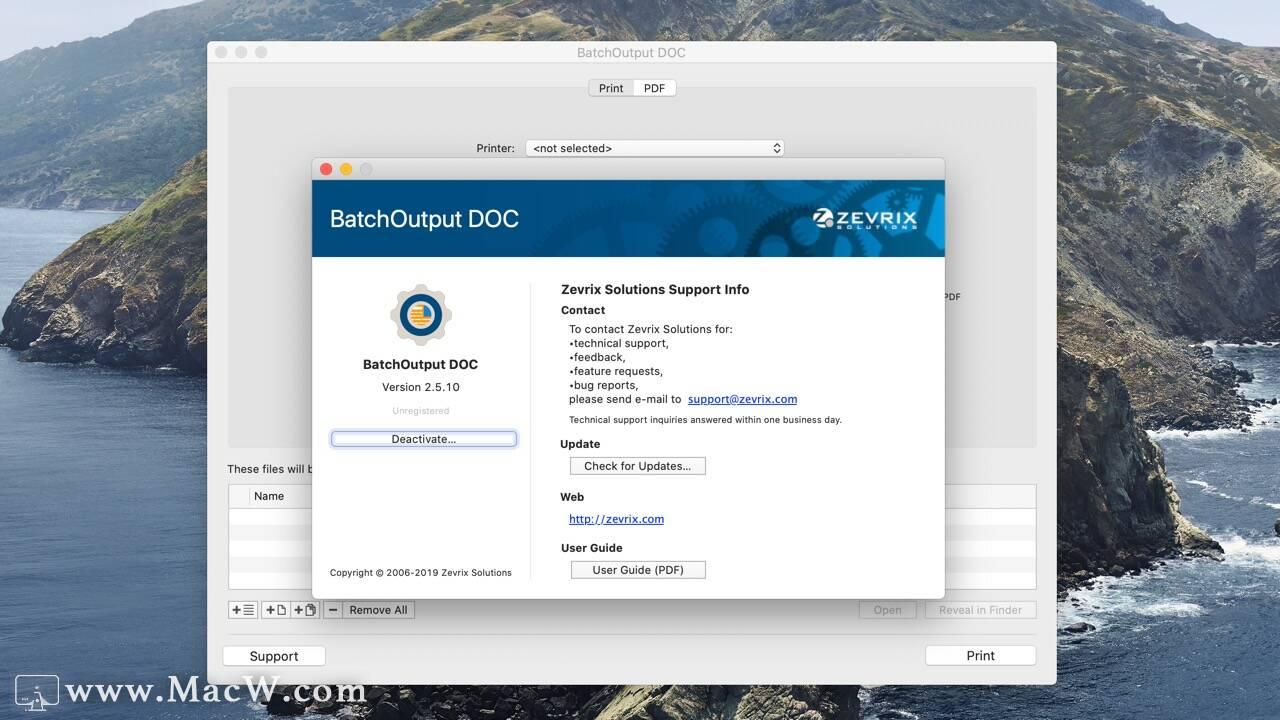Click the Remove All button
This screenshot has height=720, width=1280.
(x=377, y=610)
